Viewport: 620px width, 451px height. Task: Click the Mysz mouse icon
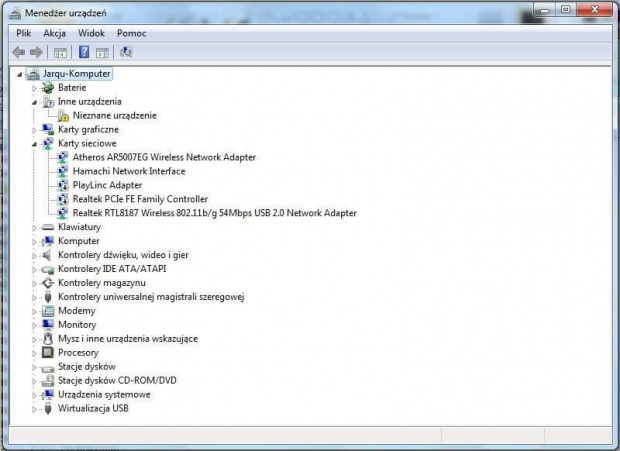point(47,338)
